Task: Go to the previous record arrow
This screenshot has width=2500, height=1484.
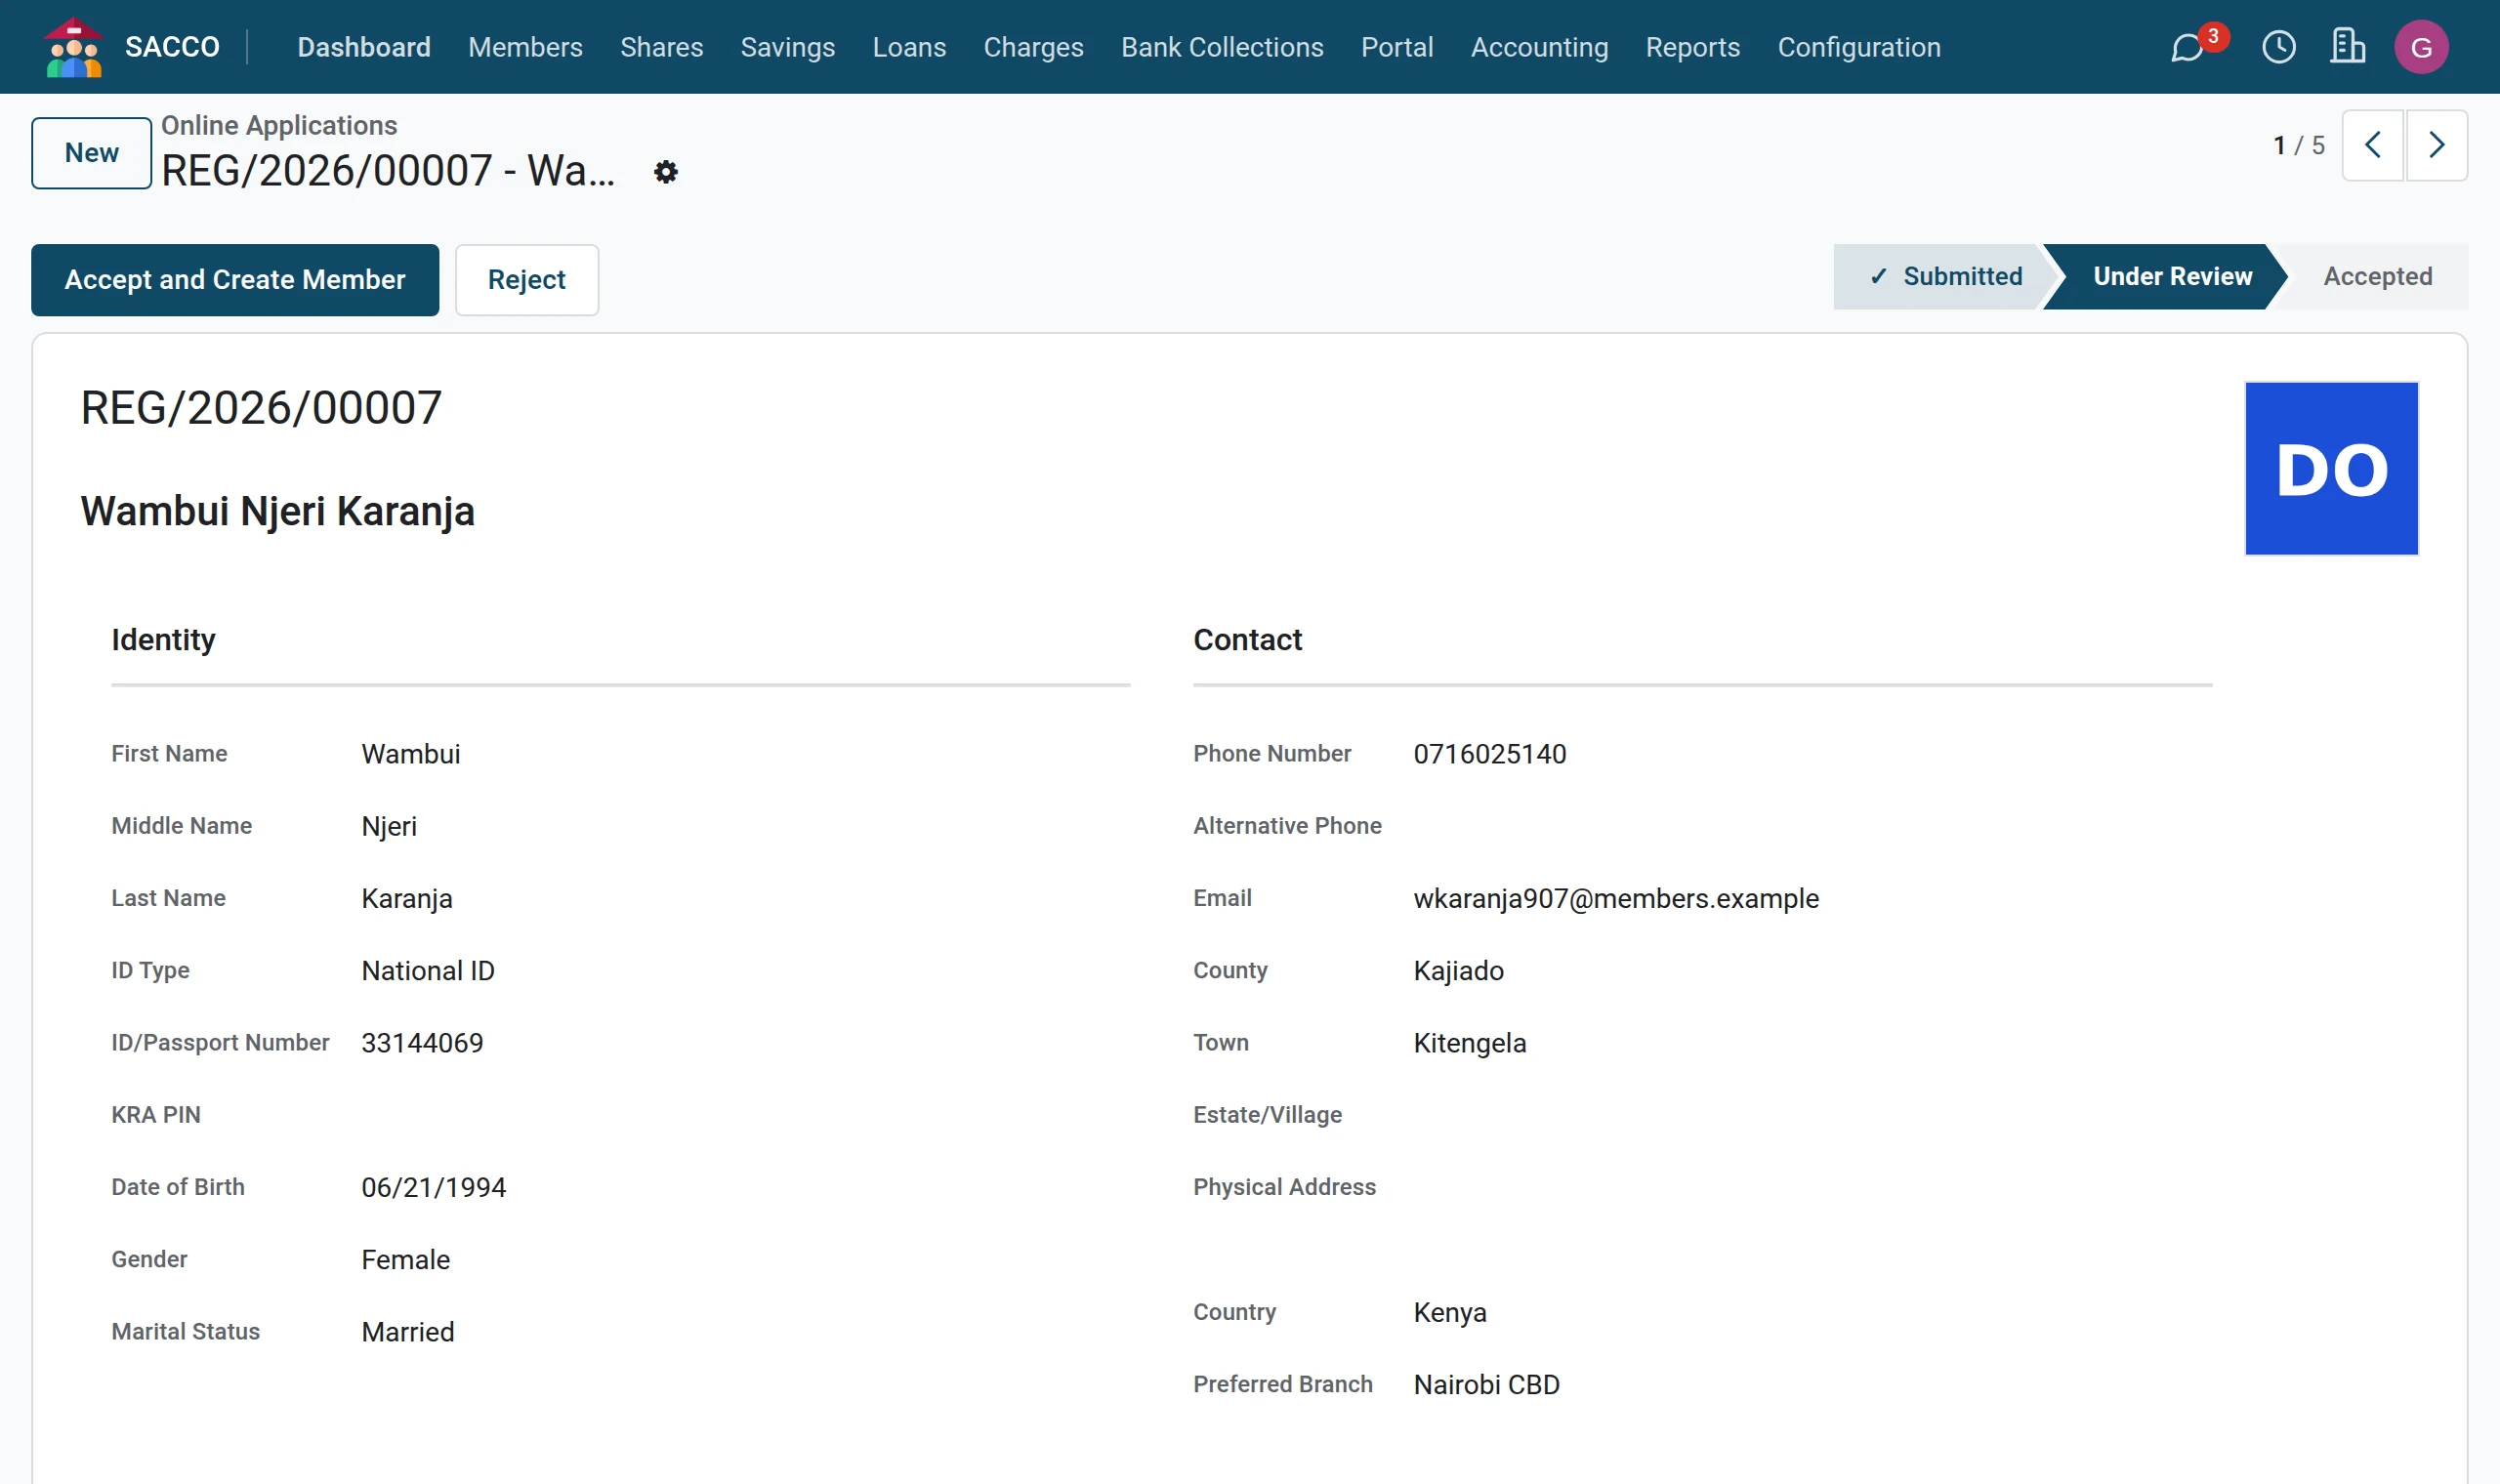Action: point(2372,145)
